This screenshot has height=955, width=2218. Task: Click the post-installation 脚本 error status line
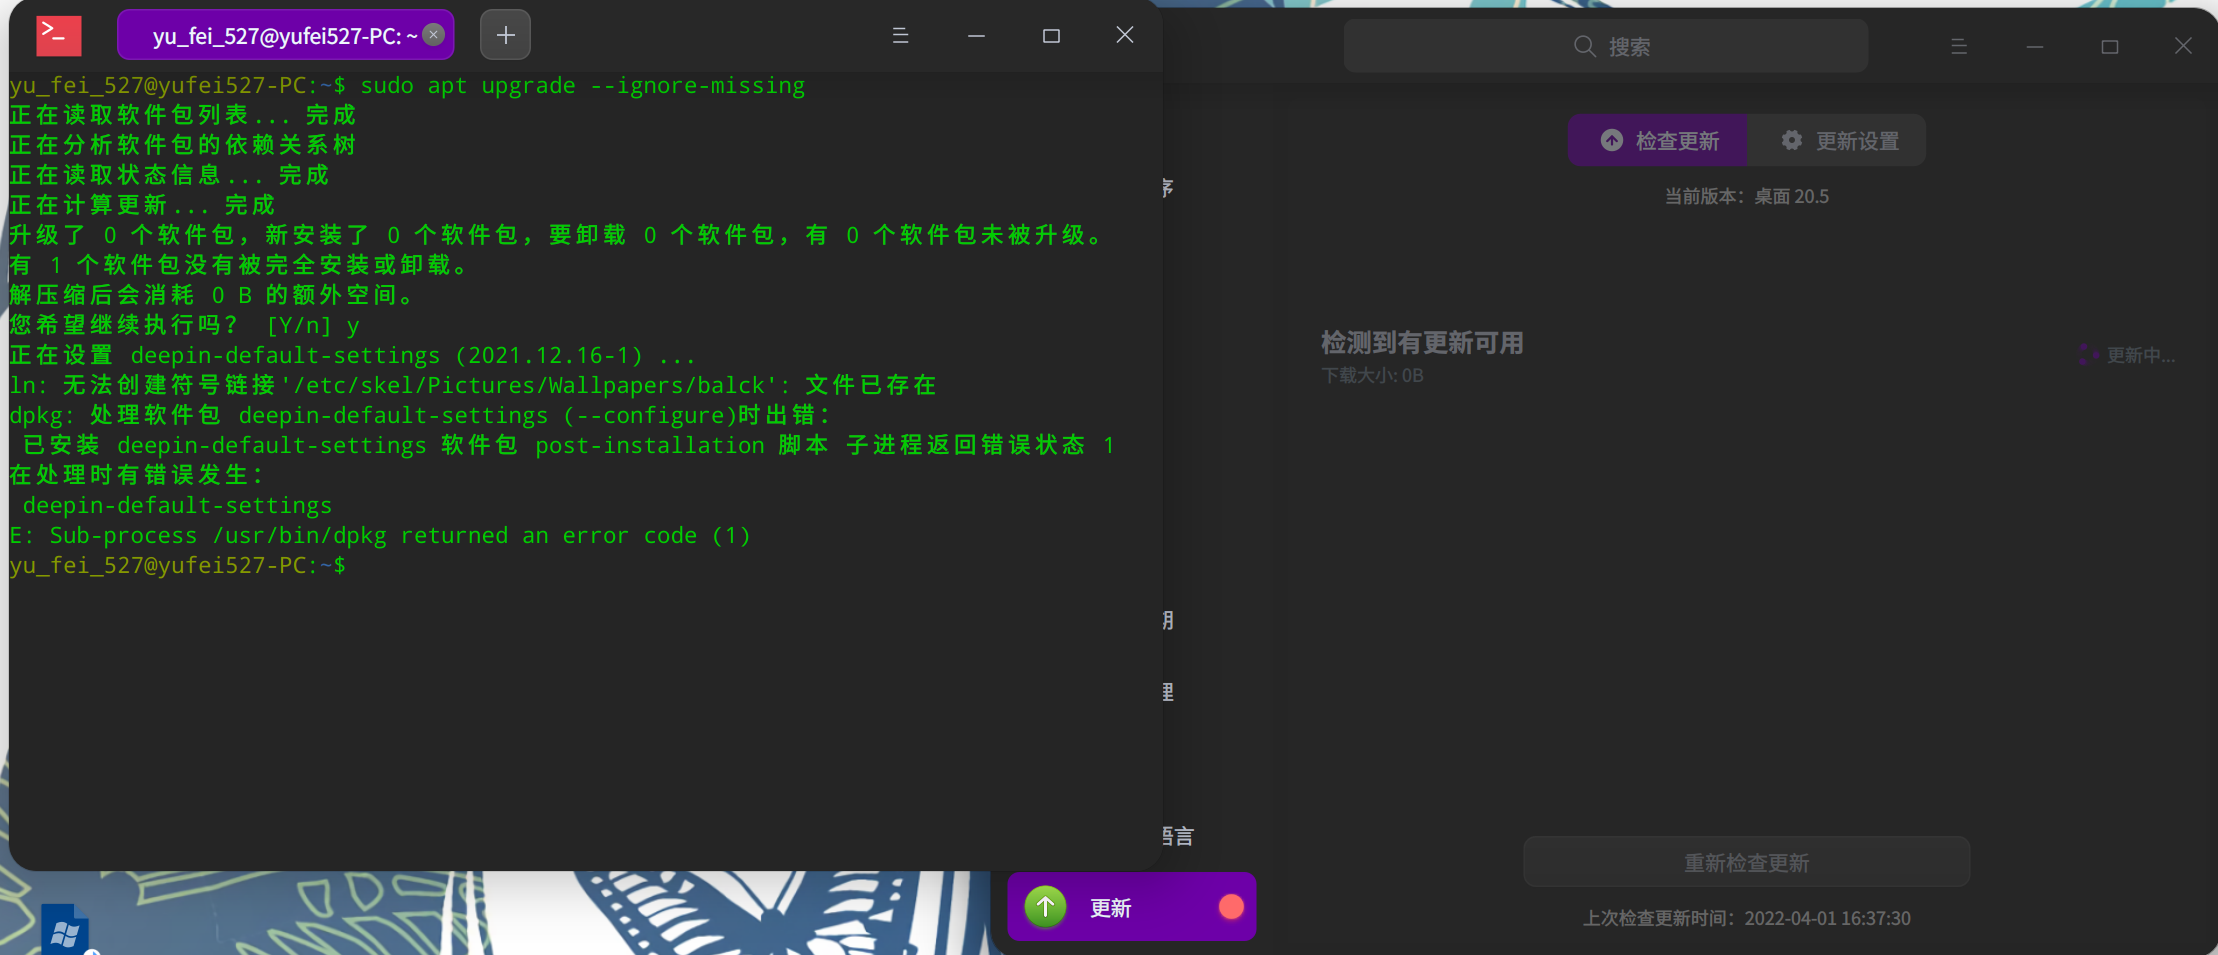coord(569,445)
